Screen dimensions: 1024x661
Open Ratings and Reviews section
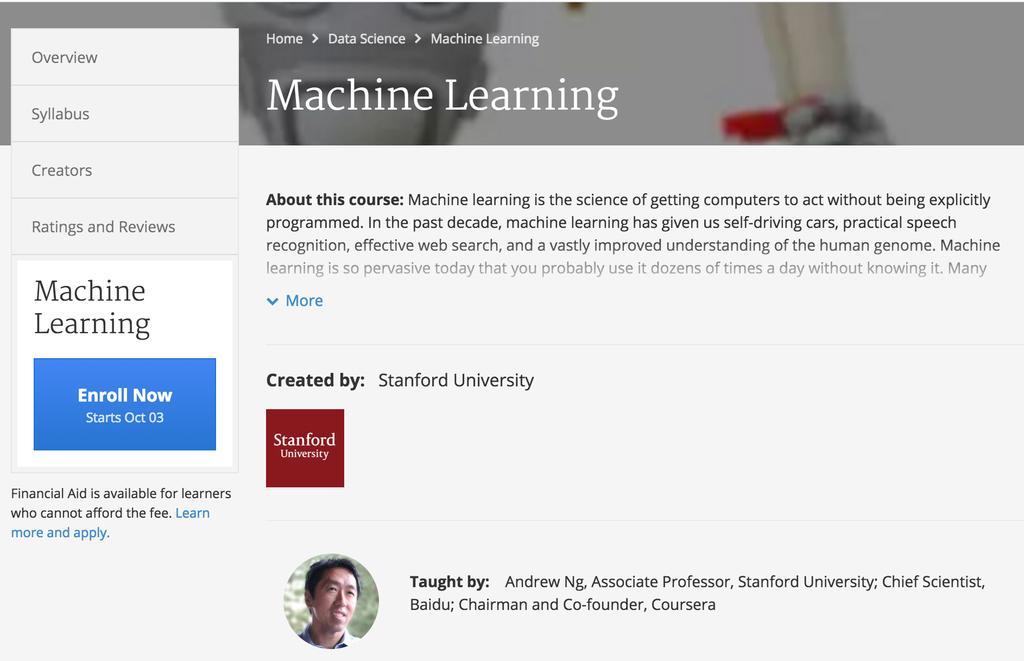(125, 227)
